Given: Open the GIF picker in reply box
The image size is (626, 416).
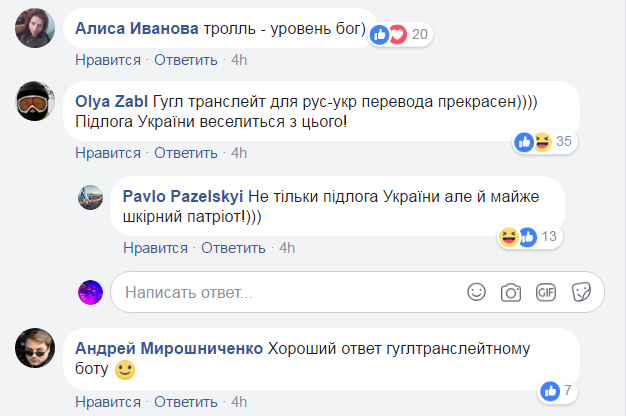Looking at the screenshot, I should (x=545, y=292).
